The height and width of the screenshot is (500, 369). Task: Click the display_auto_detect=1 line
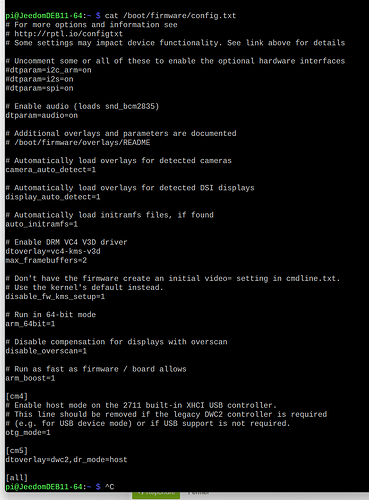click(x=53, y=197)
